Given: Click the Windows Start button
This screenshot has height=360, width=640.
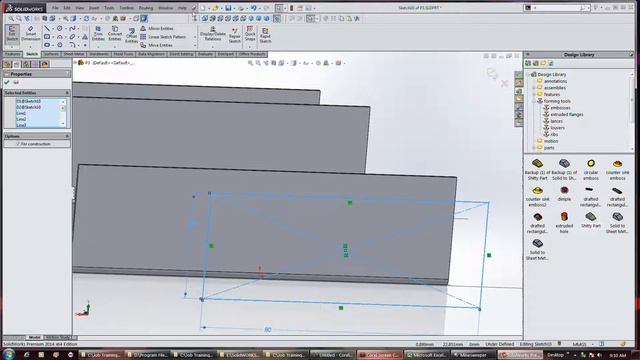Looking at the screenshot, I should pyautogui.click(x=8, y=354).
